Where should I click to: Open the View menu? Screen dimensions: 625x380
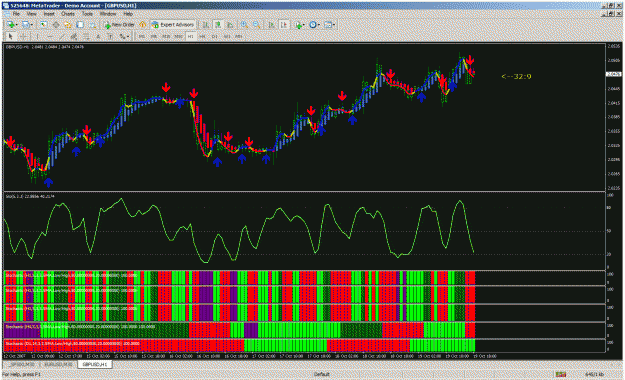(31, 14)
